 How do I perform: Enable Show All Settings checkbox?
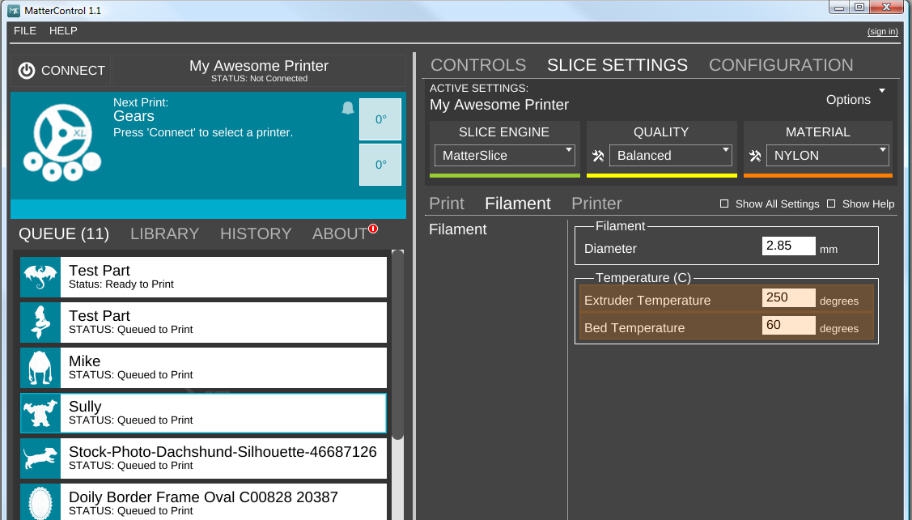click(724, 204)
